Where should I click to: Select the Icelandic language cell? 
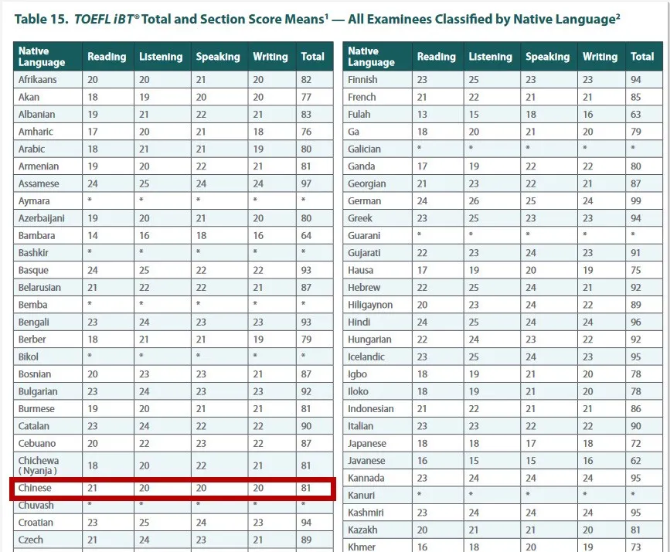coord(378,357)
